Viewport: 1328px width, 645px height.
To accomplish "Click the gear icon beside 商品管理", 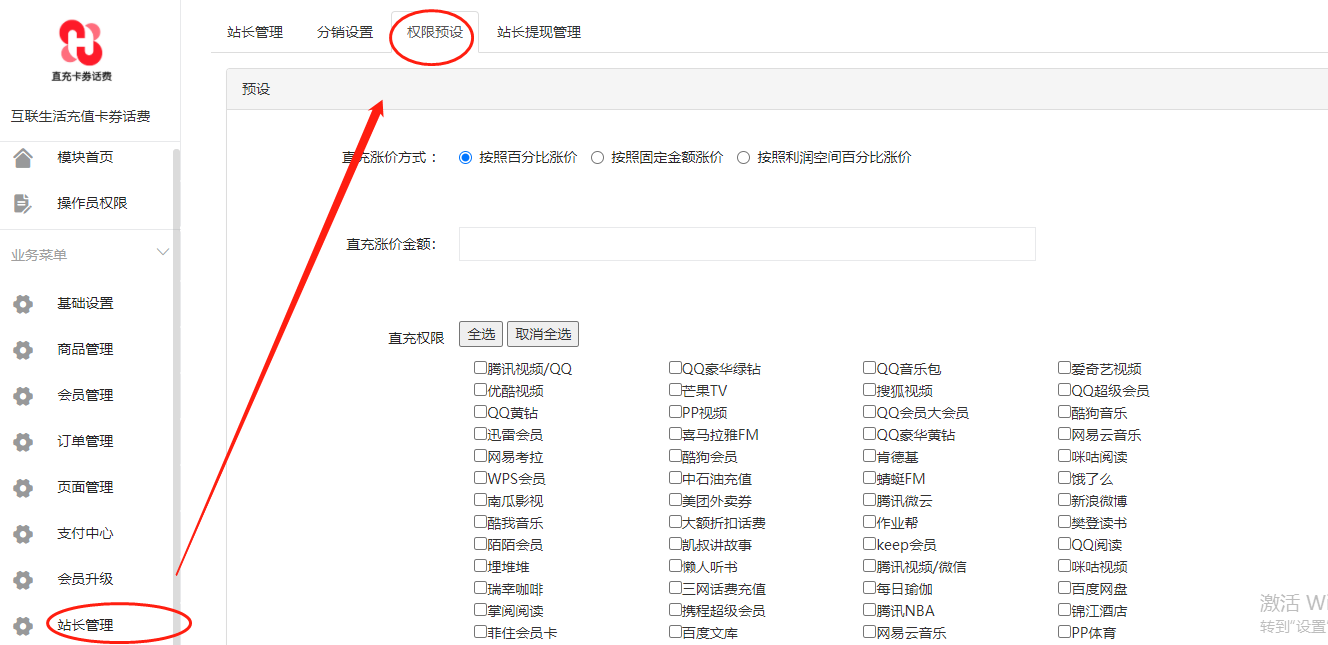I will [x=22, y=350].
